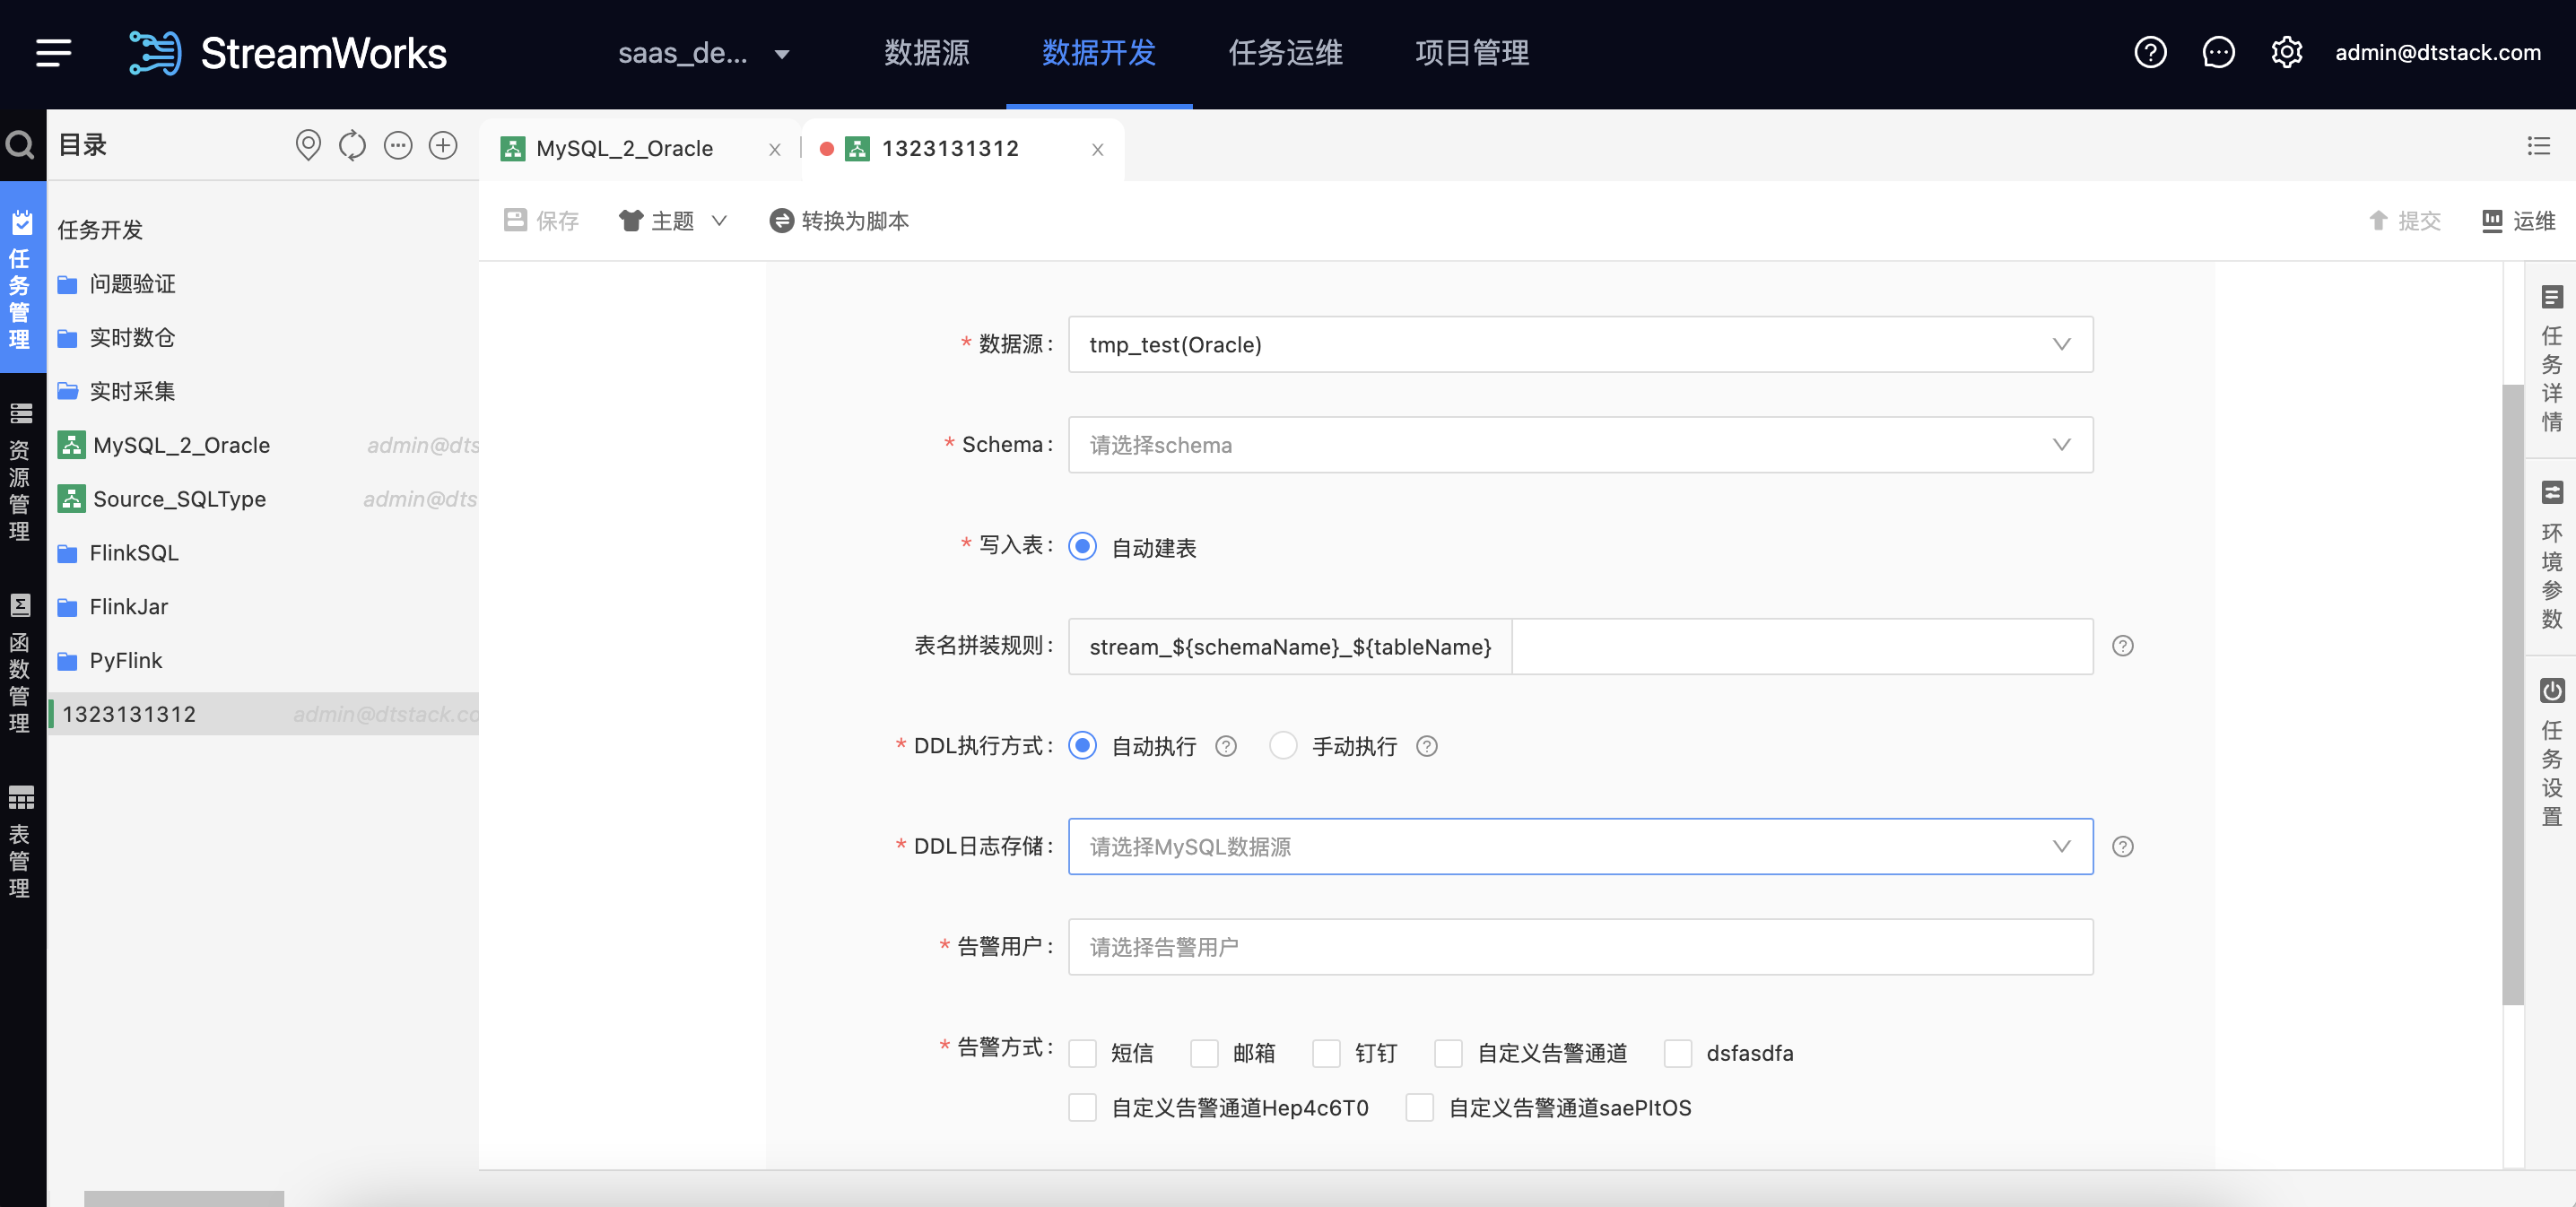The height and width of the screenshot is (1207, 2576).
Task: Open the DDL log storage MySQL dropdown
Action: (1580, 847)
